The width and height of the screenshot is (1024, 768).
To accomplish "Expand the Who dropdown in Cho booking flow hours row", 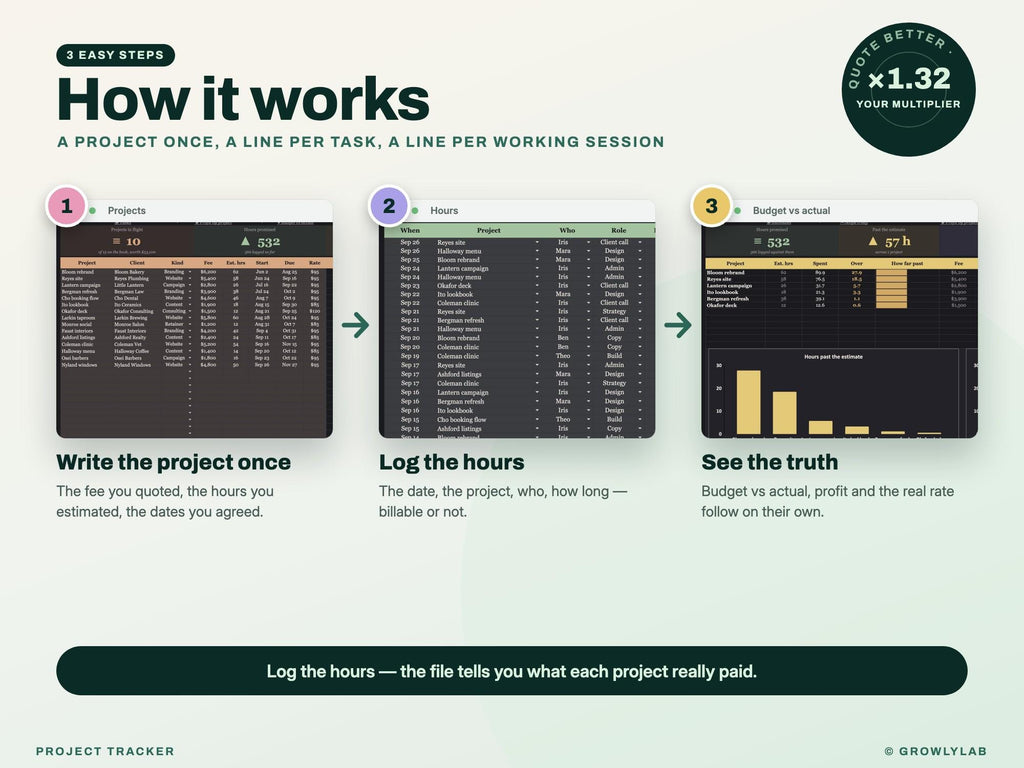I will tap(588, 420).
